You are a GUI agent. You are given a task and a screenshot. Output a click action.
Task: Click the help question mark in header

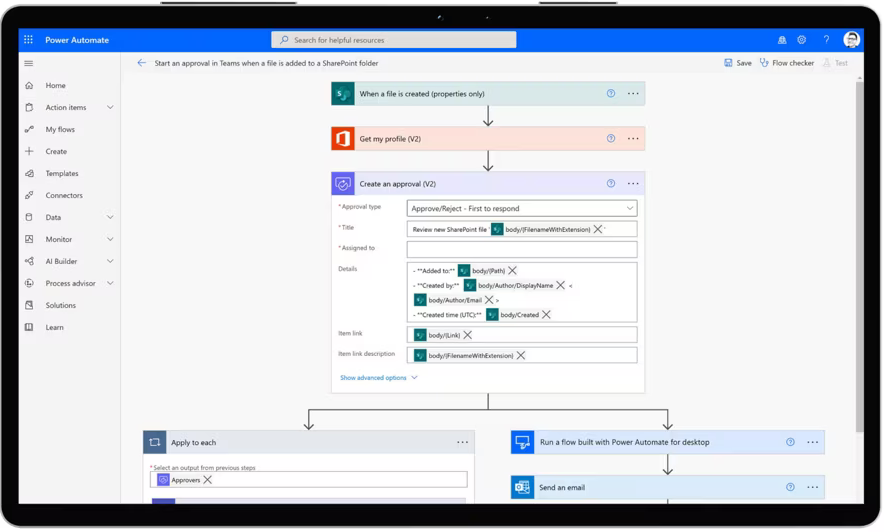tap(826, 40)
